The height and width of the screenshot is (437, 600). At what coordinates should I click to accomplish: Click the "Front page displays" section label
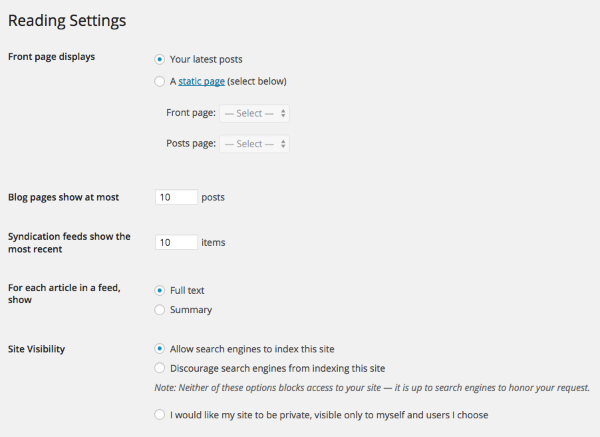(51, 57)
